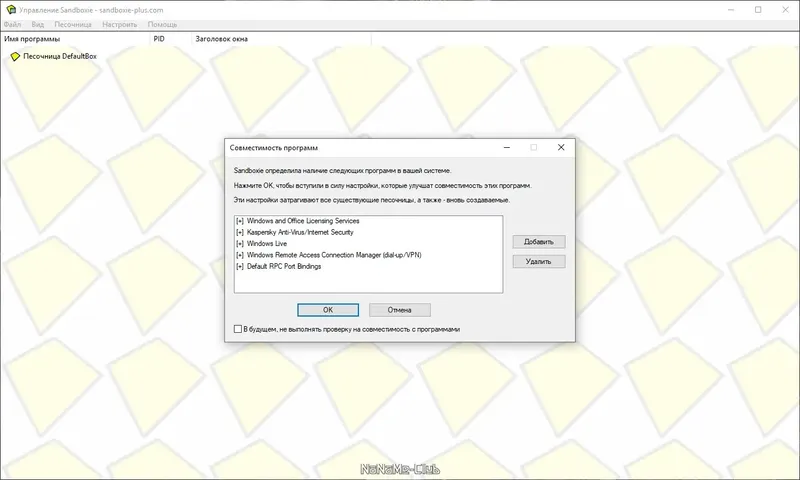Click the Sandboxie app icon in title bar
The width and height of the screenshot is (800, 480).
10,10
